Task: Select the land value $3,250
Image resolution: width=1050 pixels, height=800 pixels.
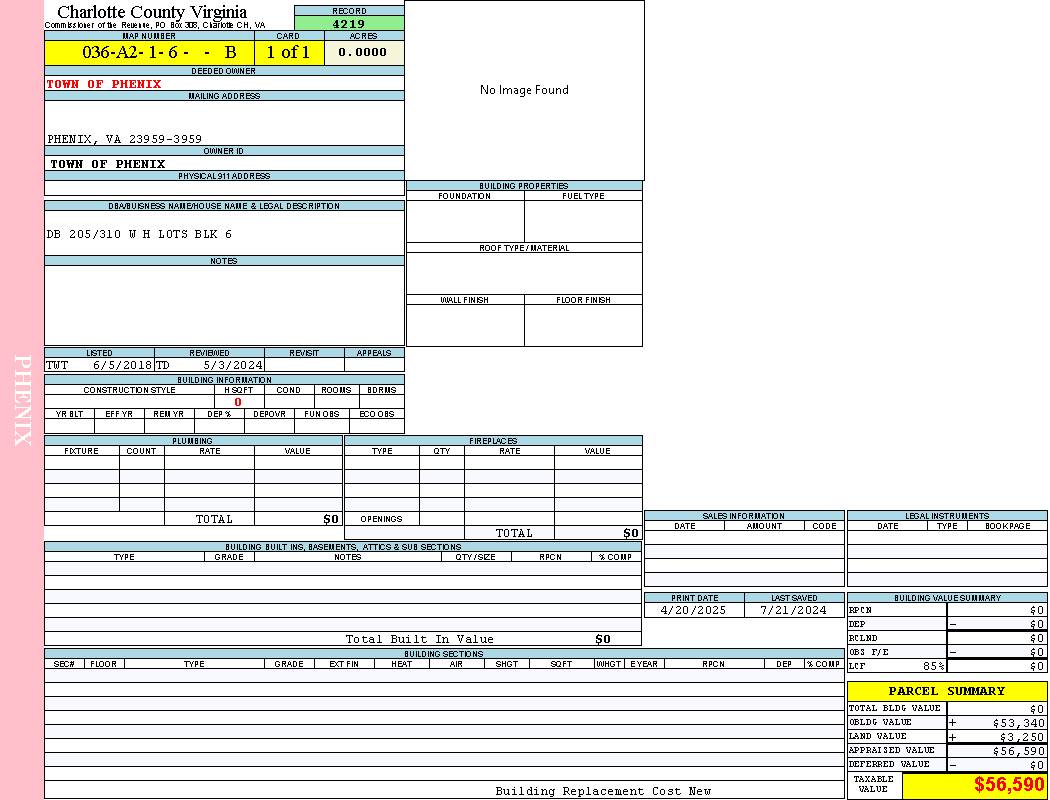Action: [x=1022, y=736]
